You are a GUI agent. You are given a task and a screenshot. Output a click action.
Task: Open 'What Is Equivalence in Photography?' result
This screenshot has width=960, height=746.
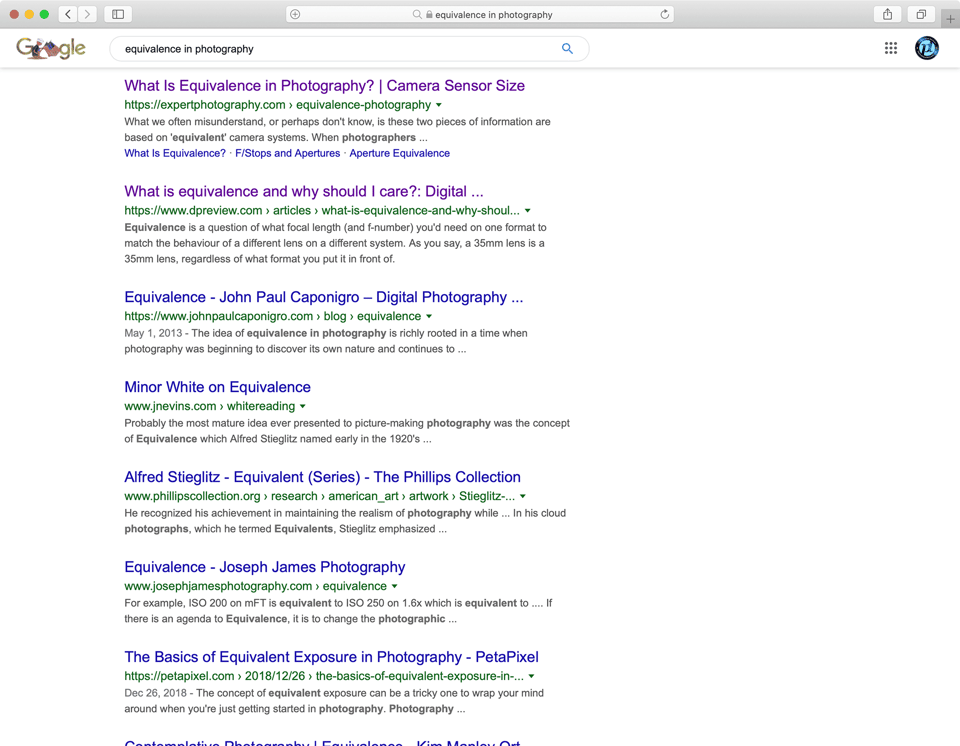tap(324, 86)
